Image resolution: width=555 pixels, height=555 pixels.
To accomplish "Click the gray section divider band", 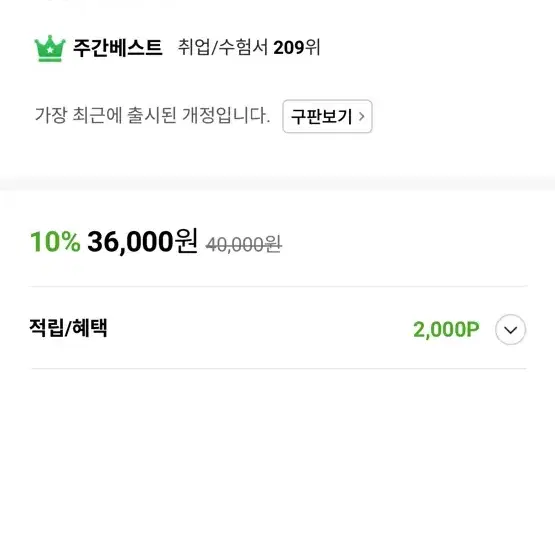I will (278, 184).
